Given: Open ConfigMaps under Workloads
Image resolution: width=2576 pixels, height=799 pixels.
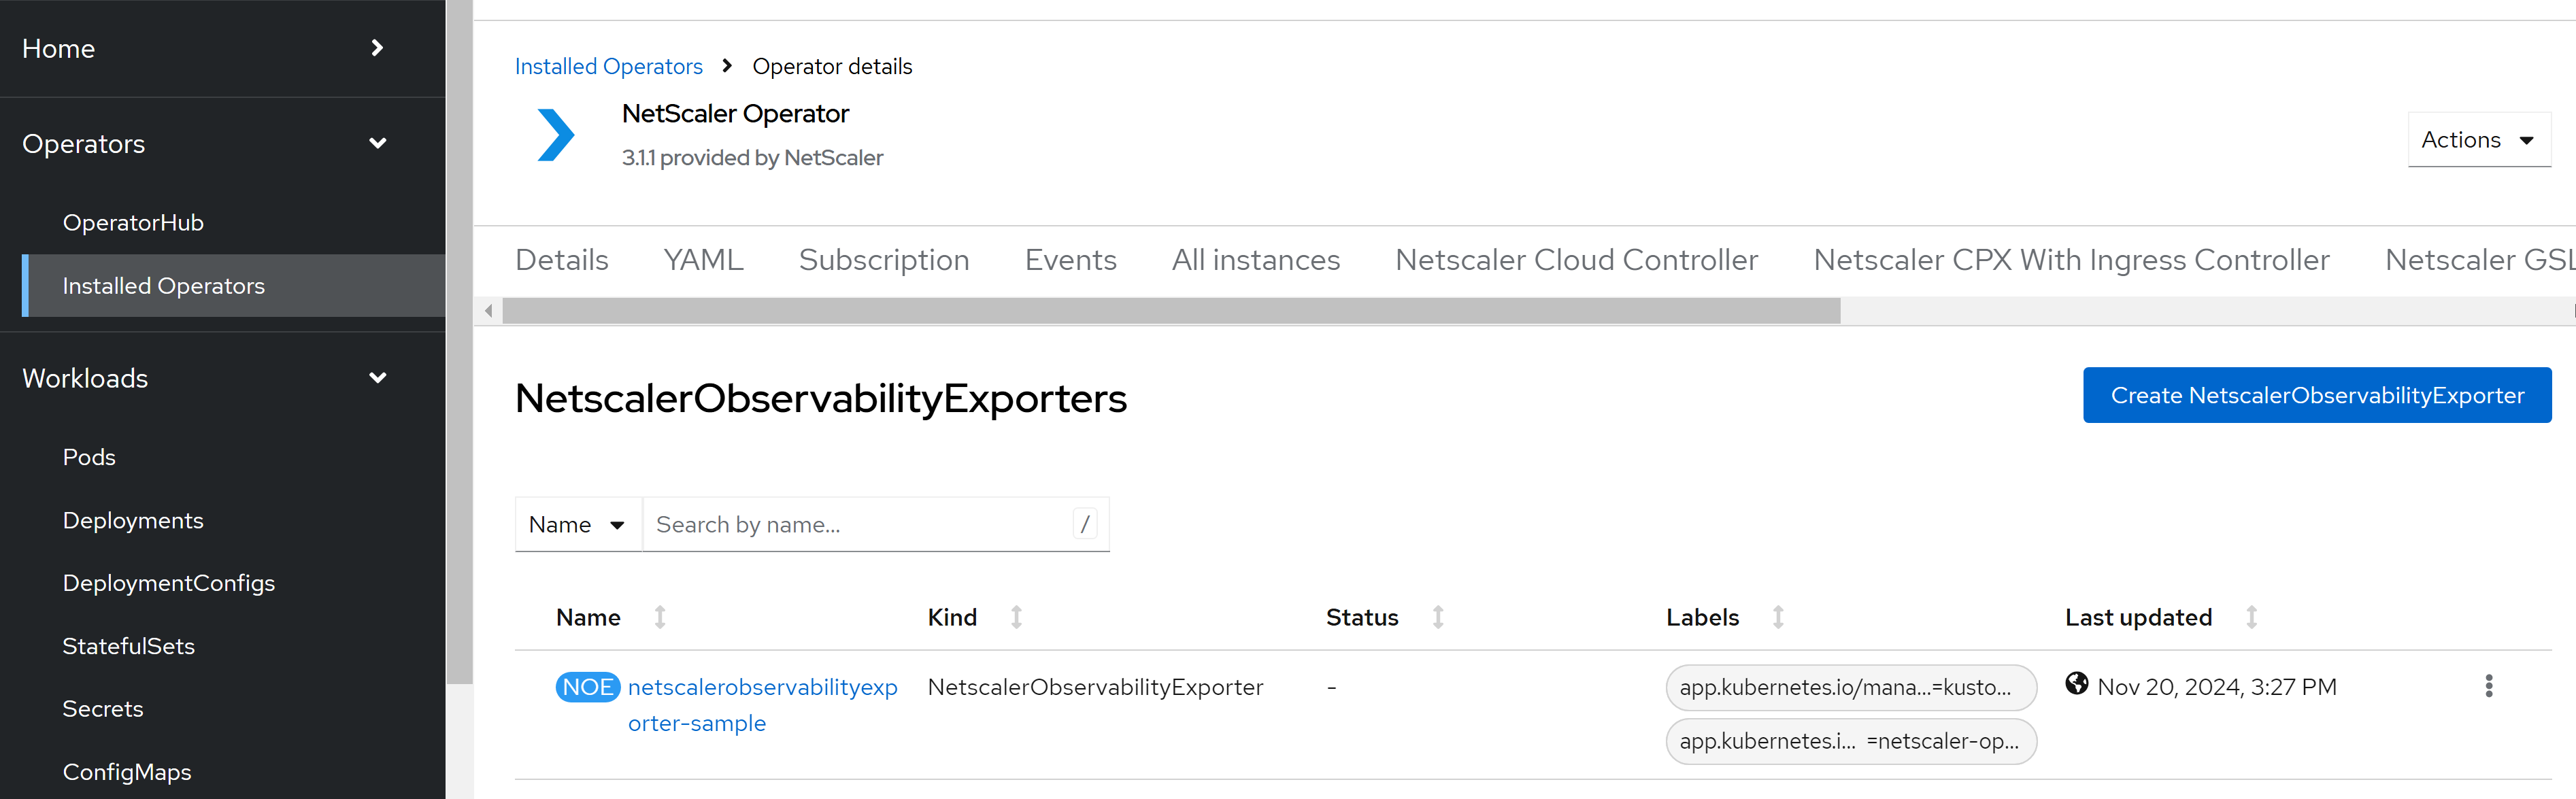Looking at the screenshot, I should 127,772.
